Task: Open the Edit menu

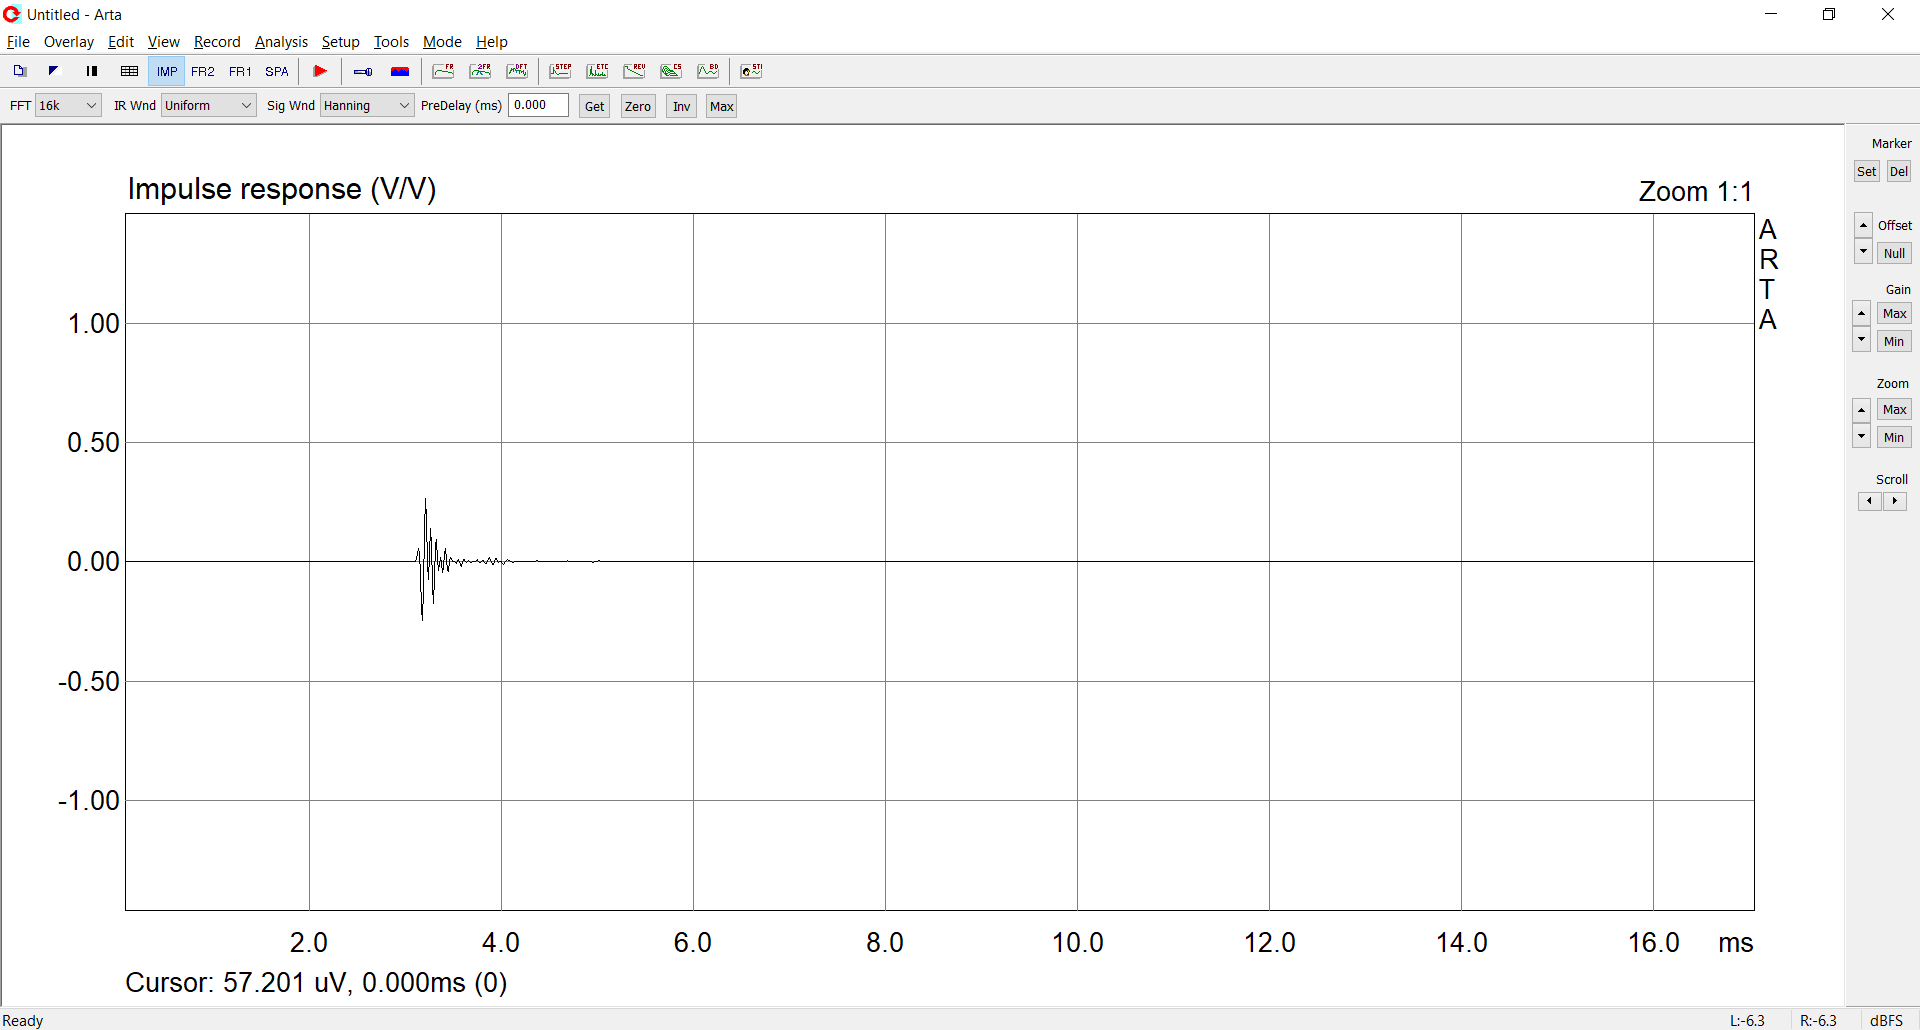Action: coord(120,42)
